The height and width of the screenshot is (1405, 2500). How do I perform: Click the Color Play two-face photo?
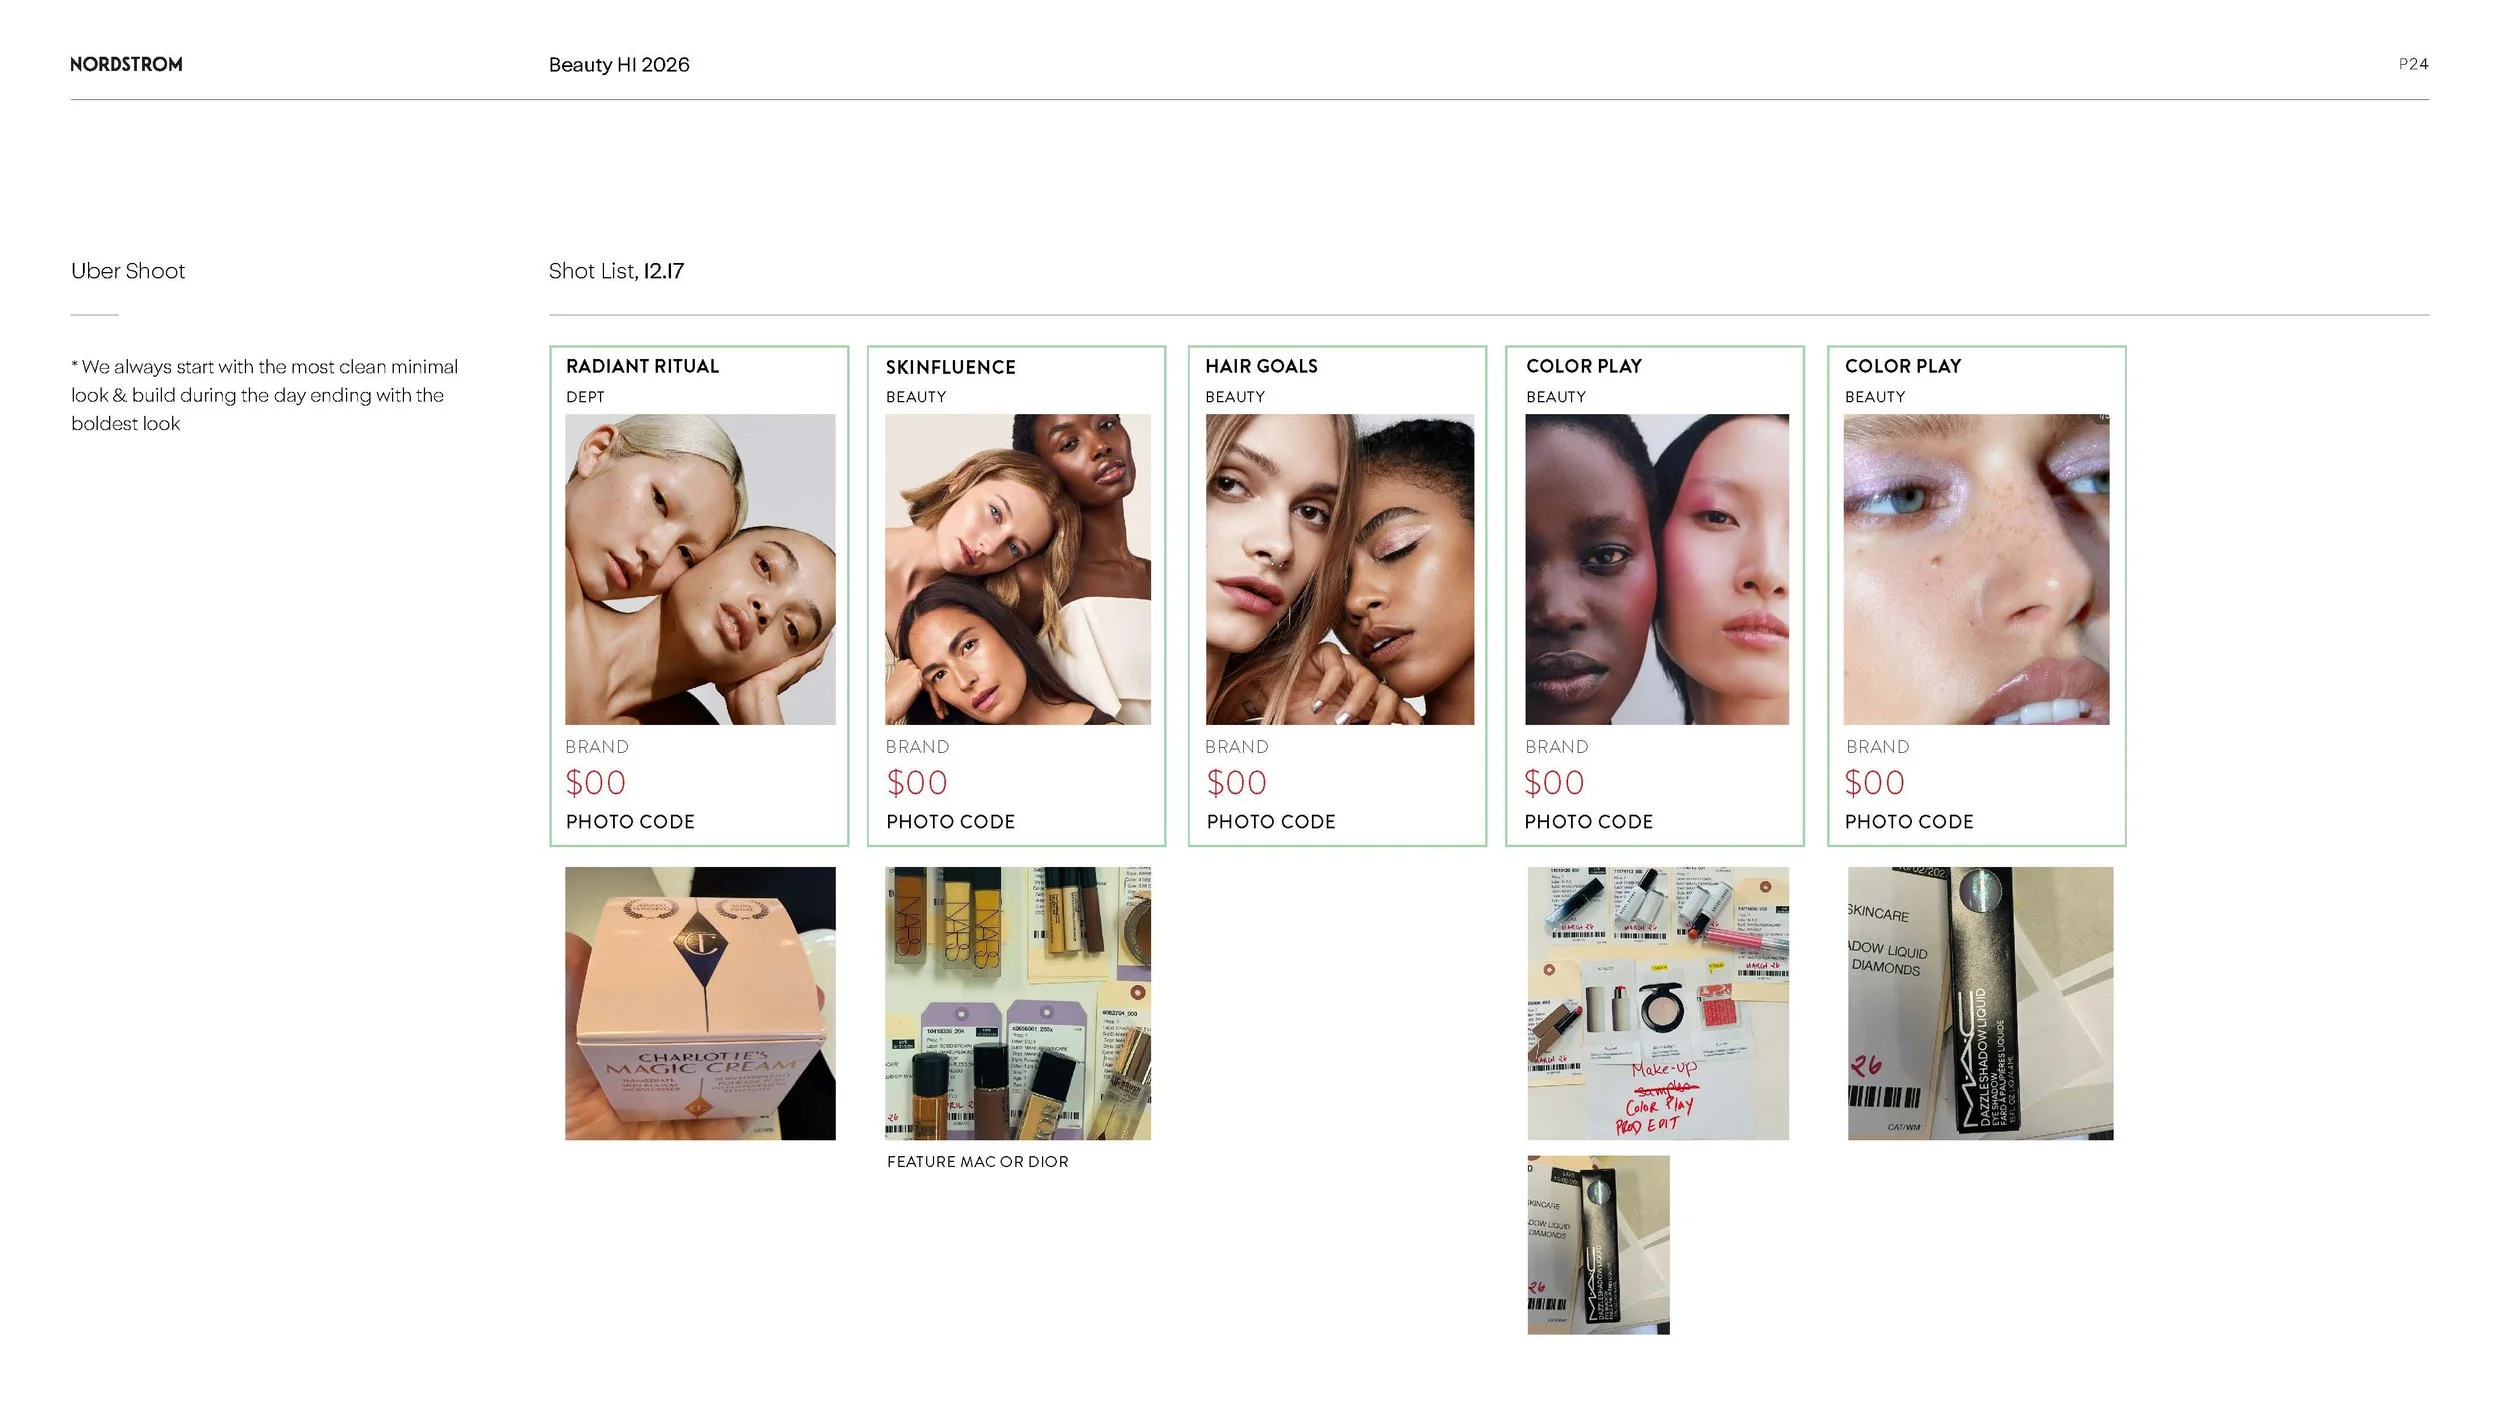point(1656,569)
